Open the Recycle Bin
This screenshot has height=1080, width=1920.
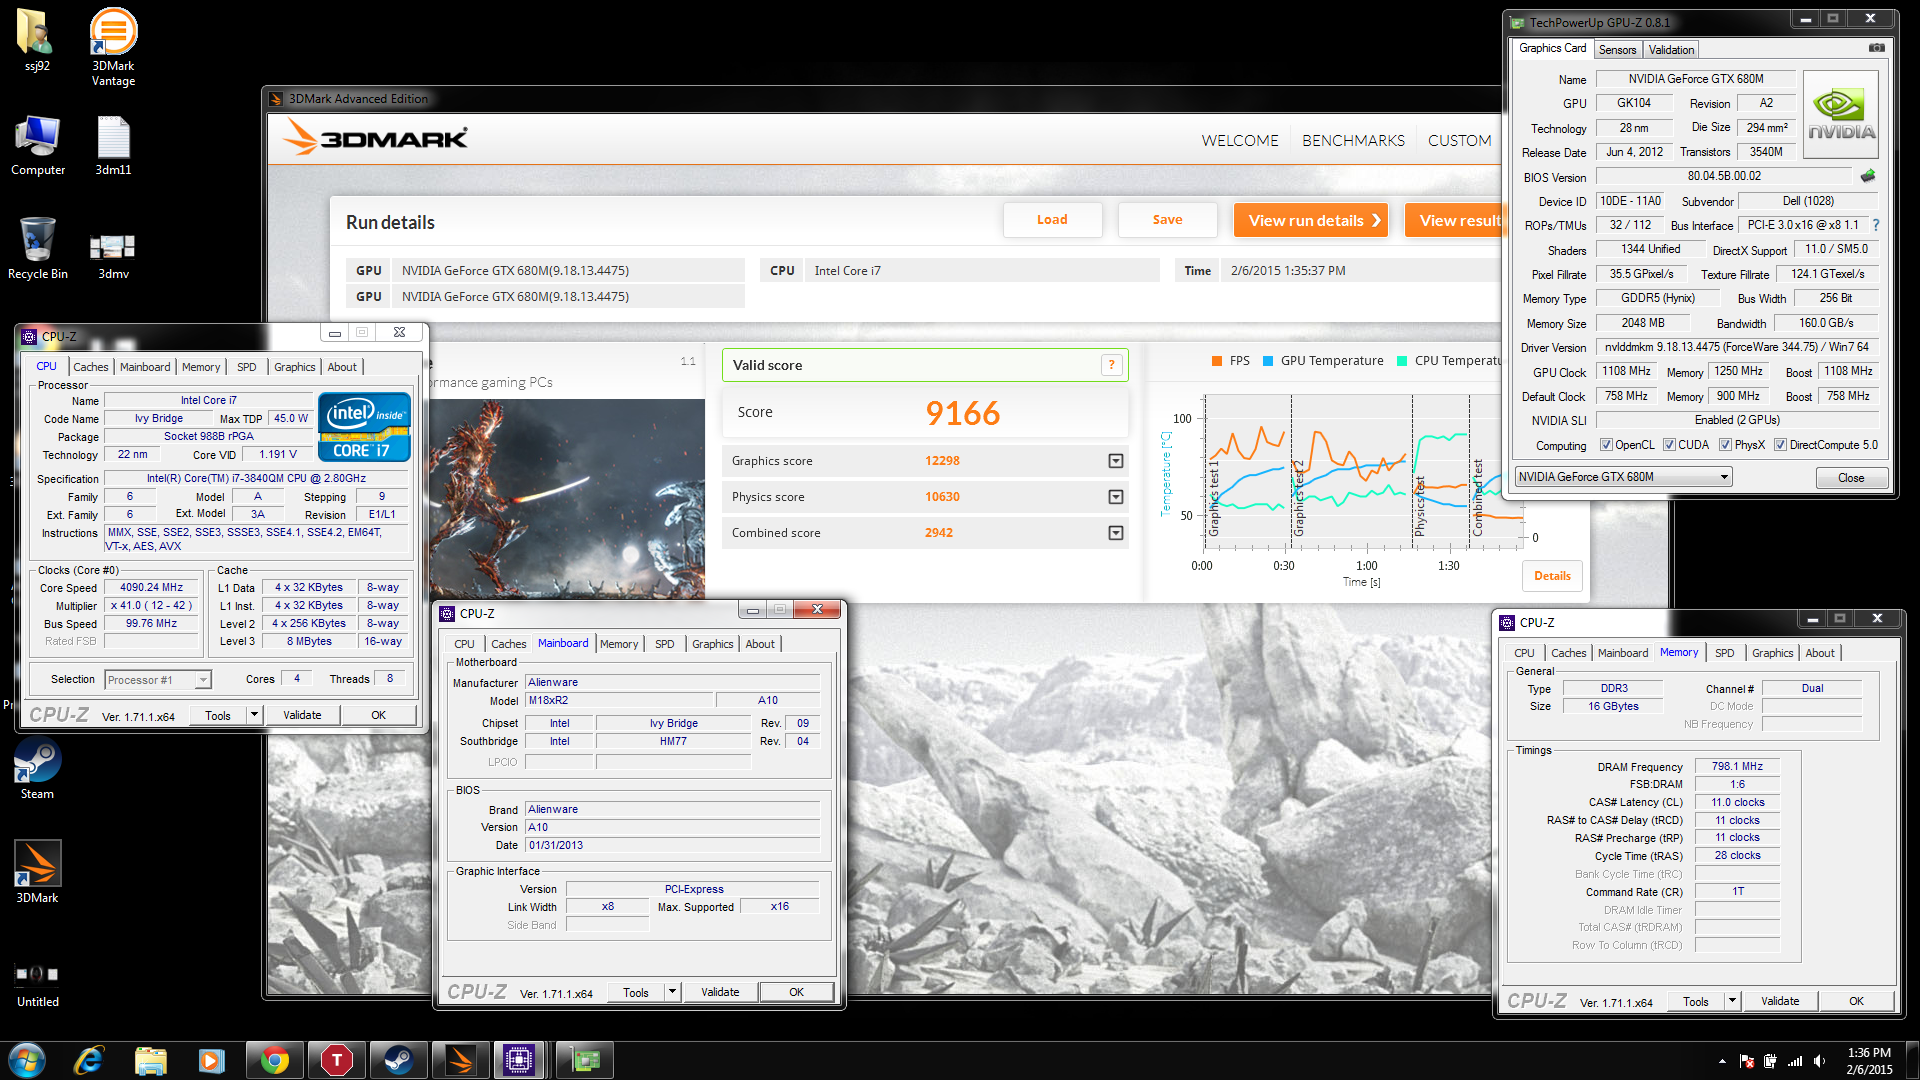coord(38,248)
